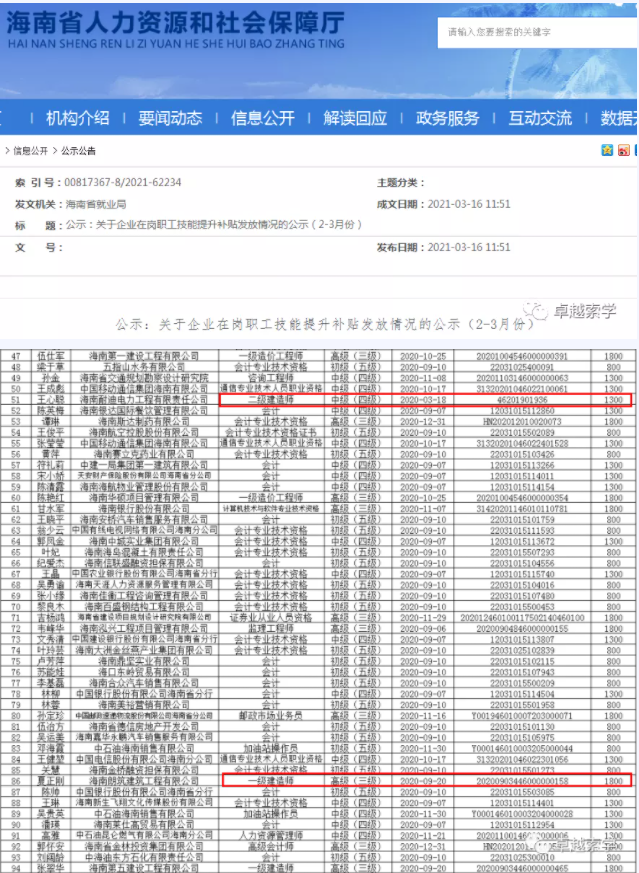Open the 互动交流 navigation menu
Viewport: 639px width, 873px height.
(x=539, y=118)
